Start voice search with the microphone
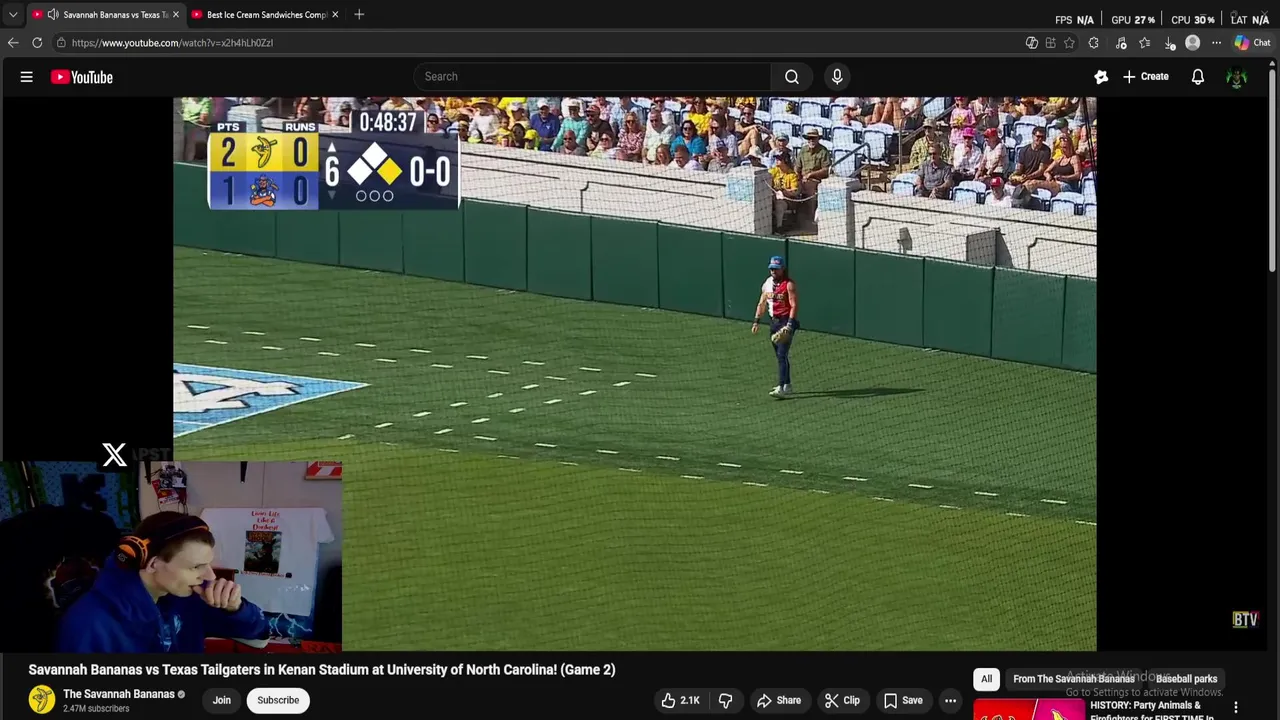Screen dimensions: 1280x720 tap(837, 77)
